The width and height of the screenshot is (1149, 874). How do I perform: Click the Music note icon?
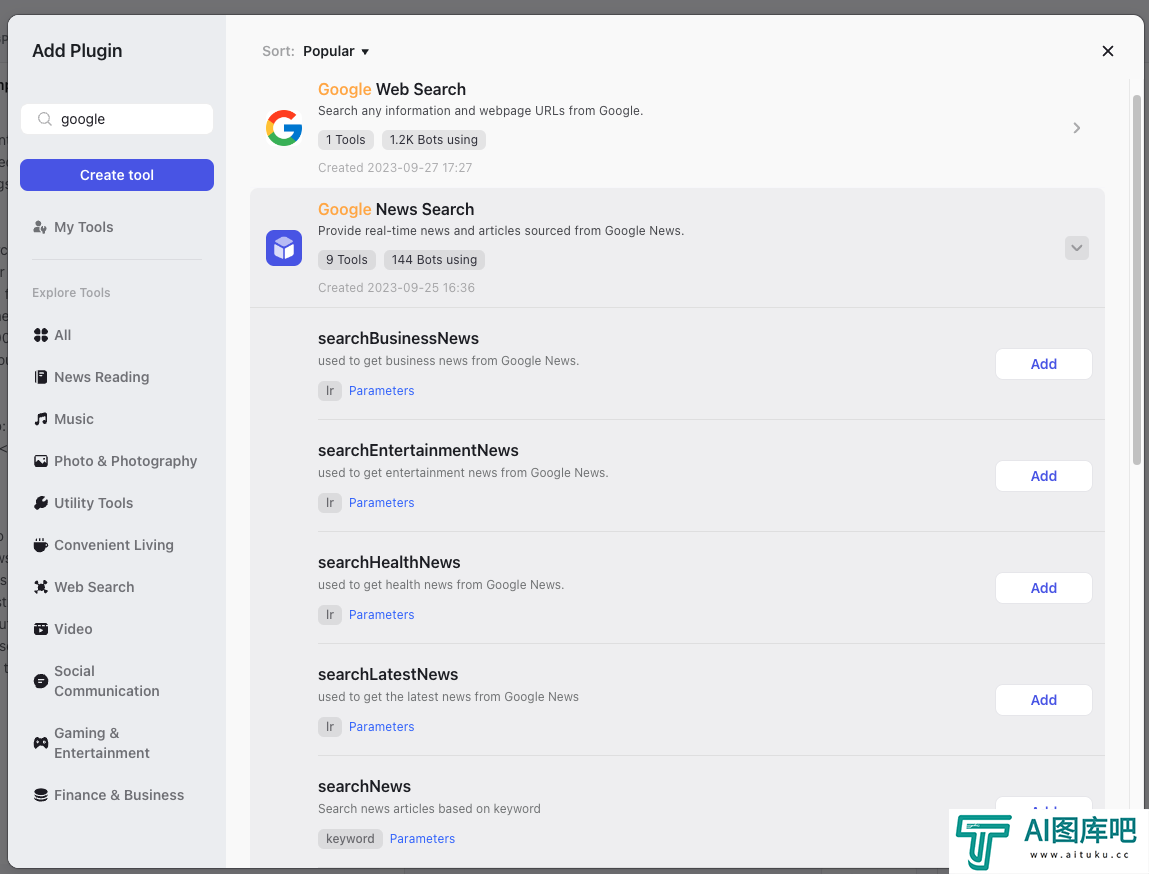click(41, 419)
